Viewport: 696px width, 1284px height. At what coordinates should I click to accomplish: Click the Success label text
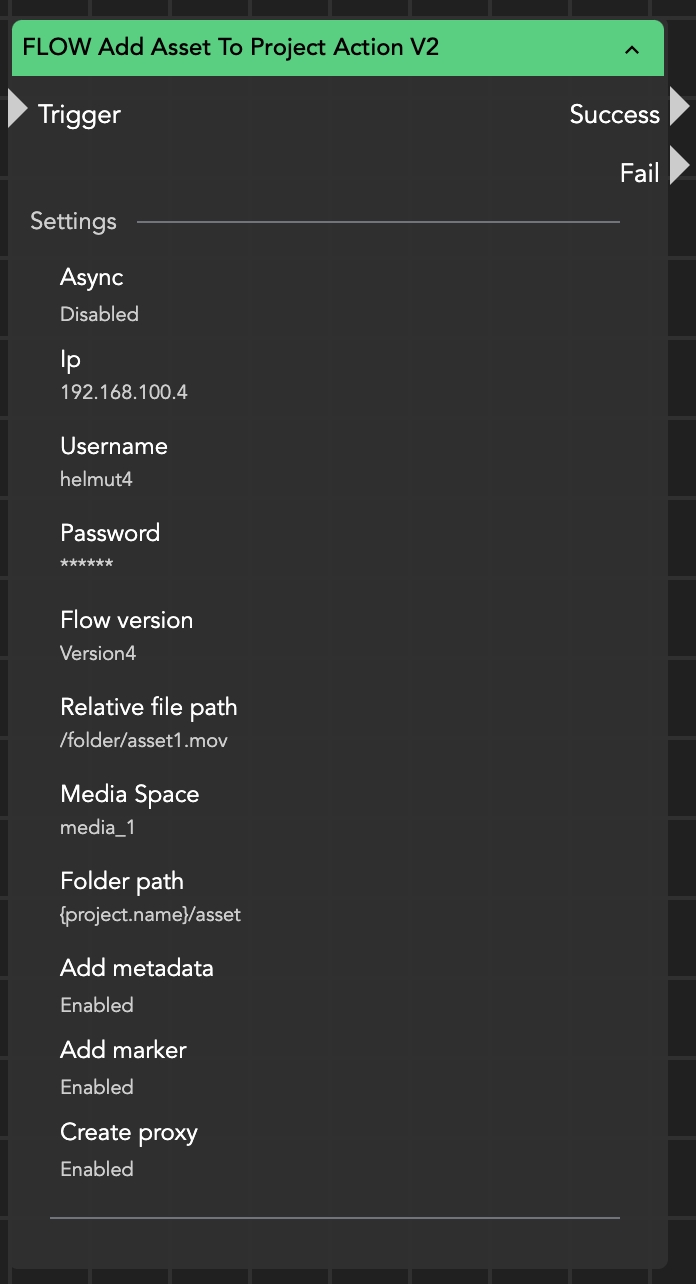pyautogui.click(x=614, y=115)
